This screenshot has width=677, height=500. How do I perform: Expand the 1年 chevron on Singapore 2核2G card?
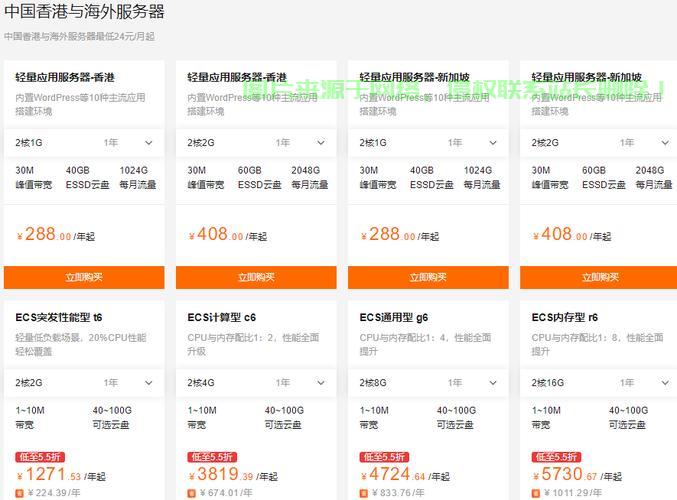(665, 143)
